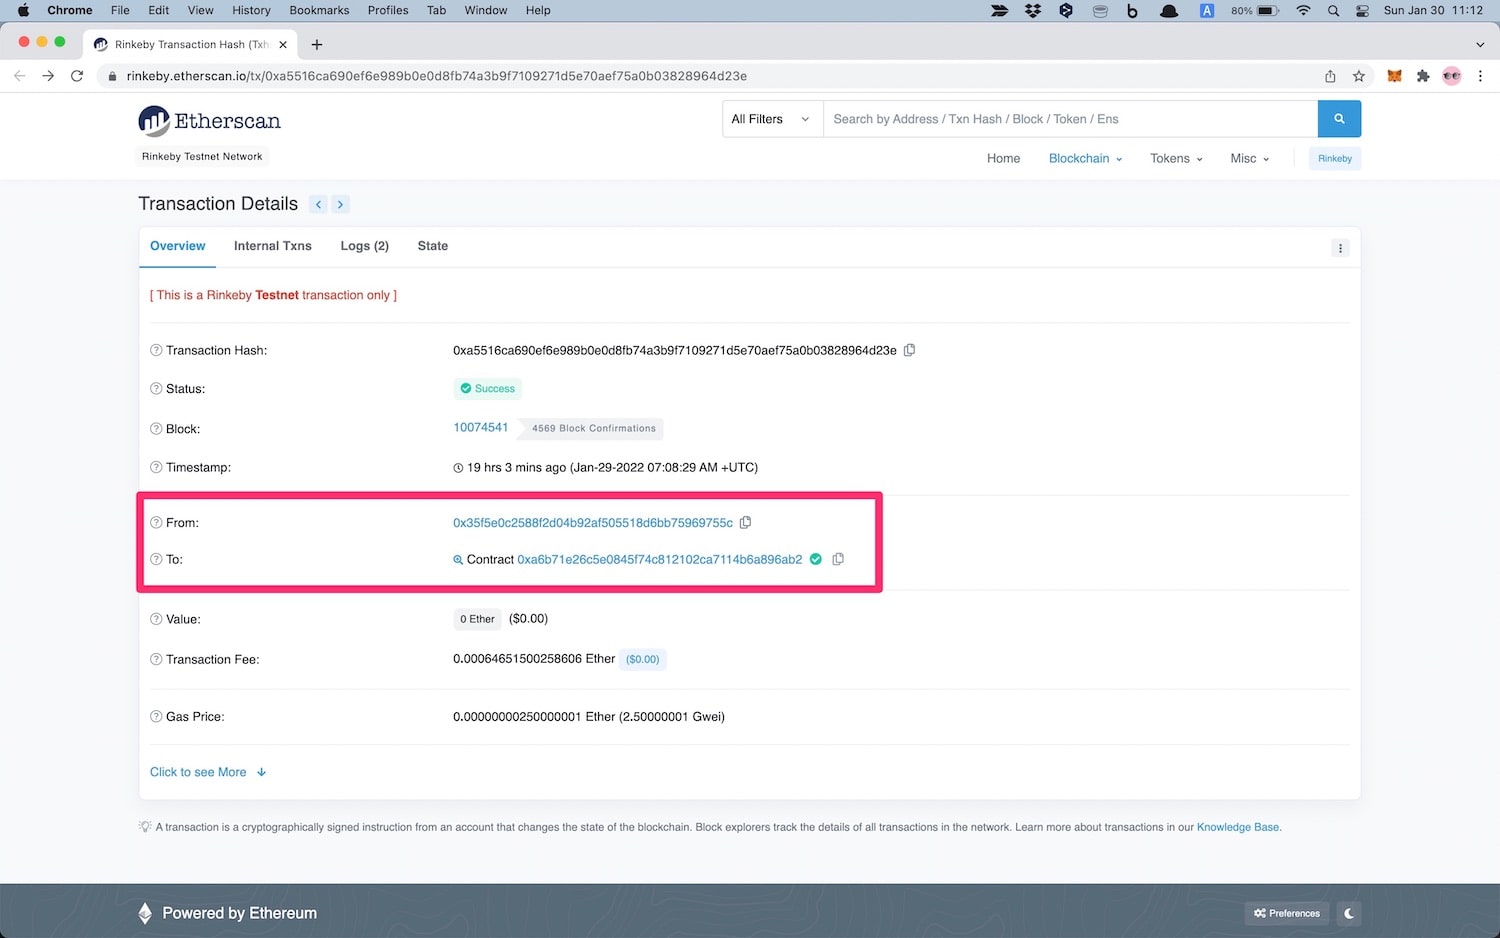
Task: Click the ($0.00) transaction fee badge
Action: pos(643,659)
